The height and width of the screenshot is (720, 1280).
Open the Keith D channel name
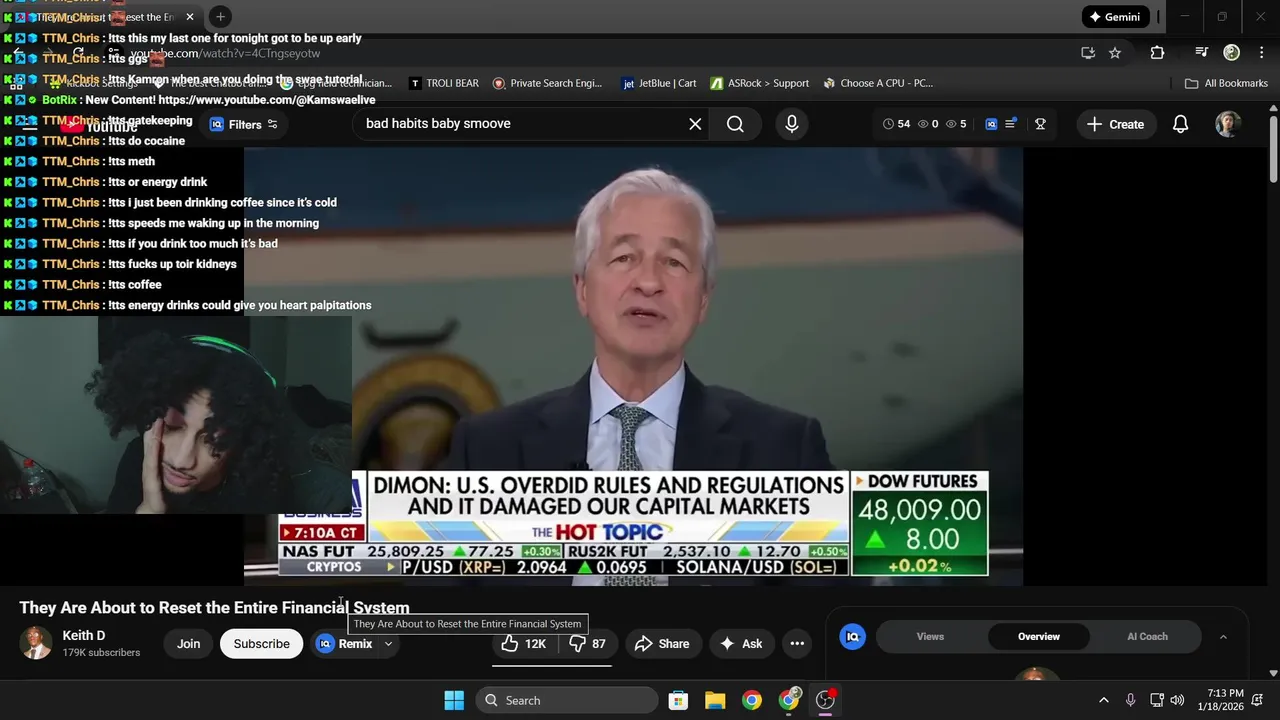point(83,635)
